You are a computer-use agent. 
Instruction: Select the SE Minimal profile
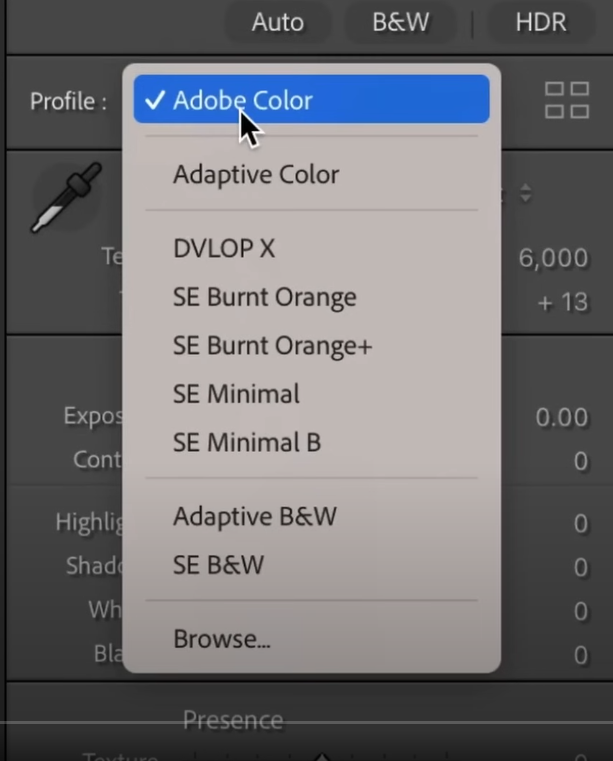(x=312, y=394)
